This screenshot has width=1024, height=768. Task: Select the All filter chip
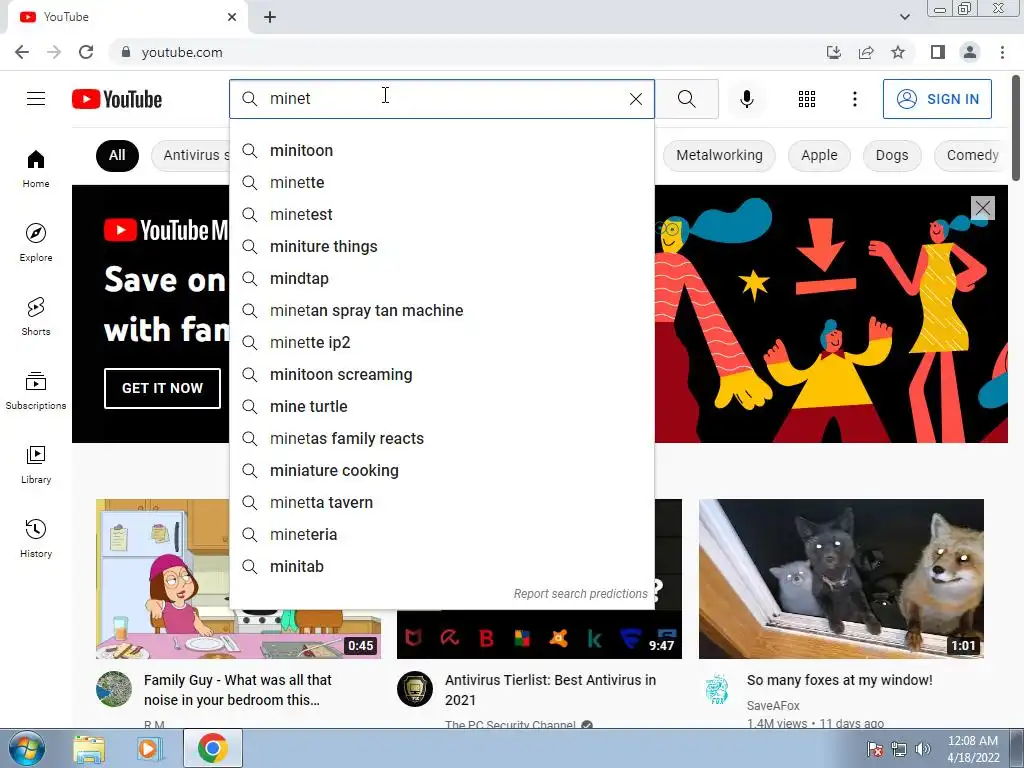(x=117, y=155)
